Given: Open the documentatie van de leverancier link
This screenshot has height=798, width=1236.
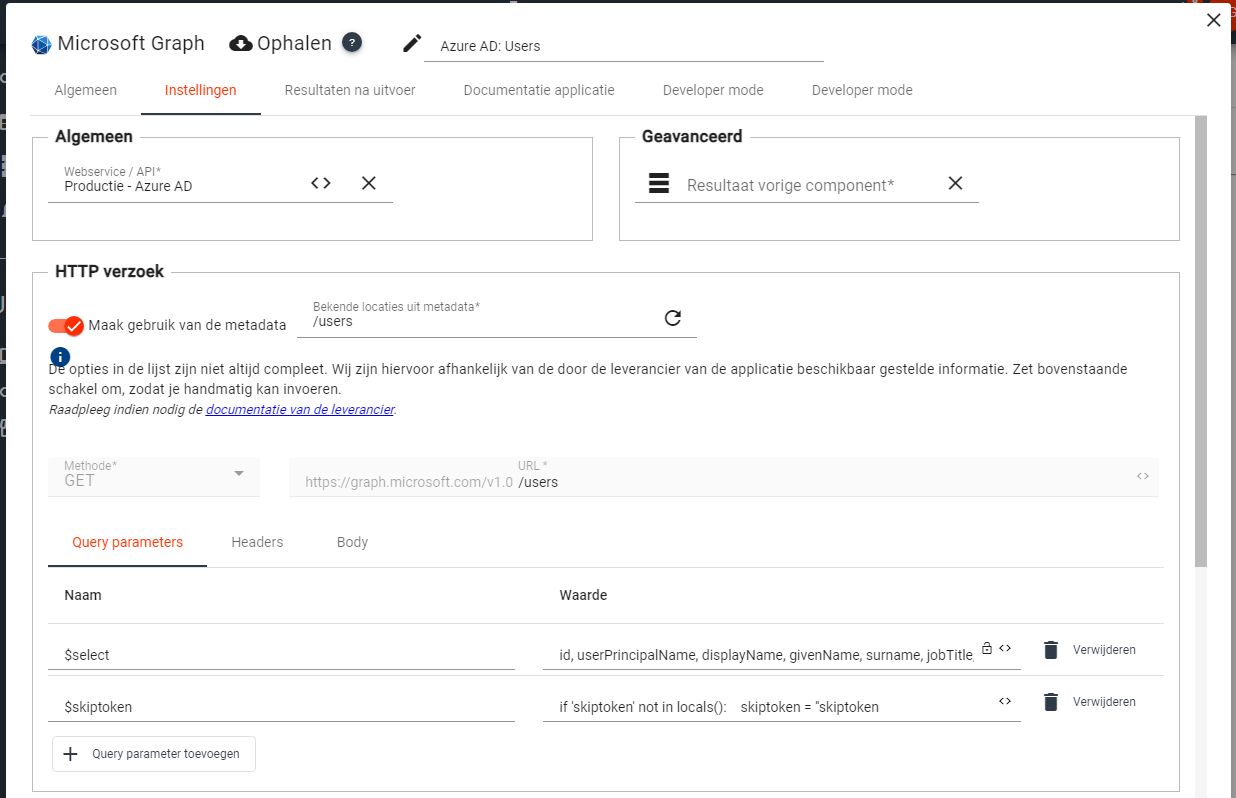Looking at the screenshot, I should pos(300,409).
